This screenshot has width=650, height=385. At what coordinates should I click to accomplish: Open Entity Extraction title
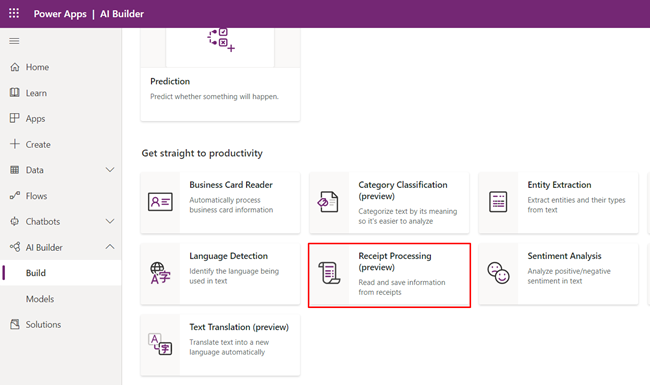[559, 185]
